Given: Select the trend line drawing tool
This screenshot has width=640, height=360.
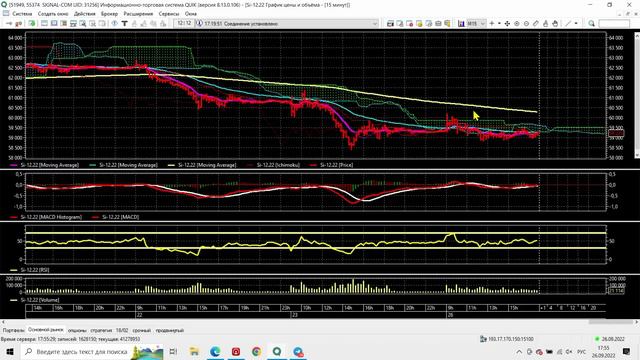Looking at the screenshot, I should point(568,24).
